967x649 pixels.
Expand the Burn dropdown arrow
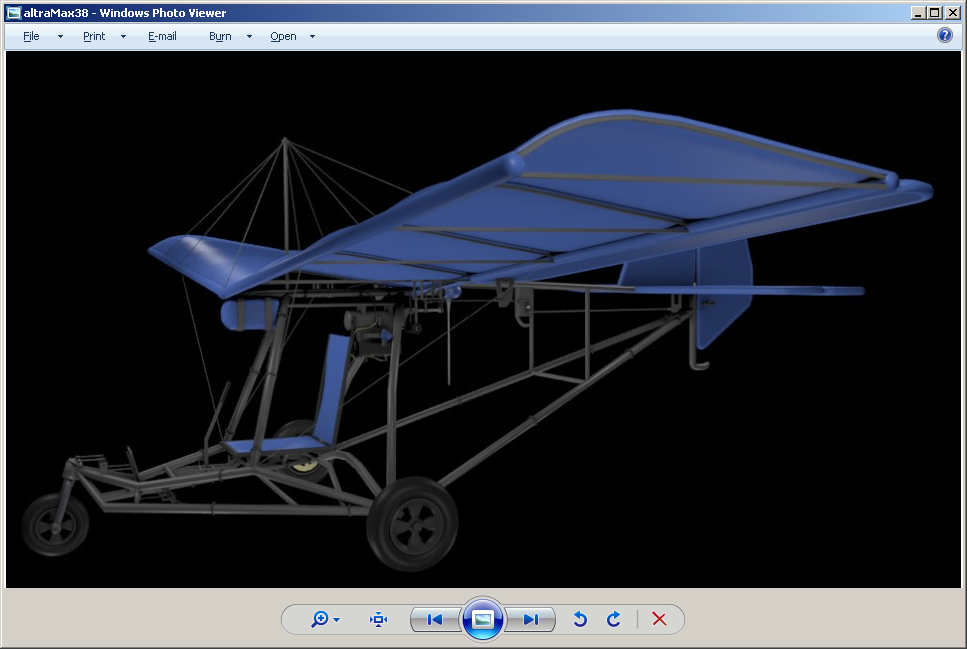coord(249,36)
